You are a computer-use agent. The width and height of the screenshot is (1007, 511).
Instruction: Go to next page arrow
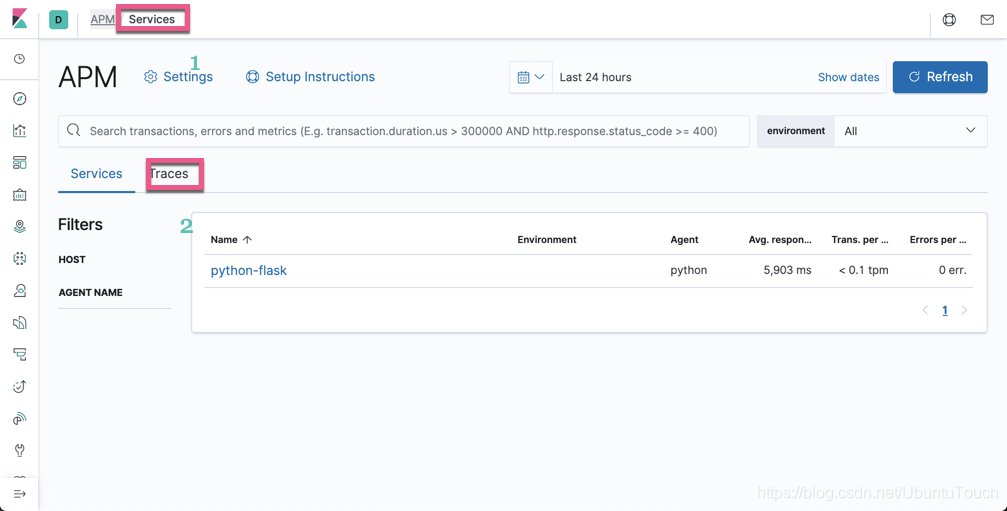964,310
